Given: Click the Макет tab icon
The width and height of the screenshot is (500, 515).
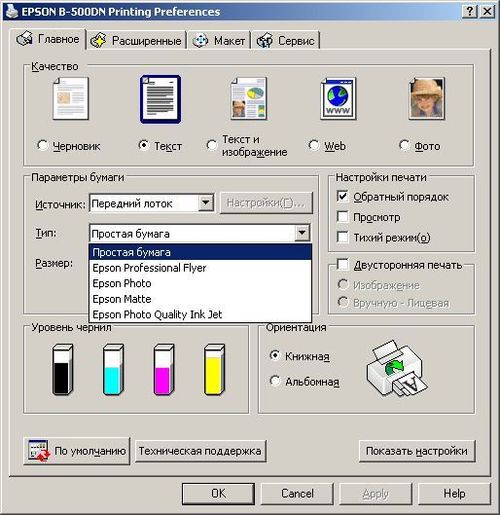Looking at the screenshot, I should click(x=200, y=41).
